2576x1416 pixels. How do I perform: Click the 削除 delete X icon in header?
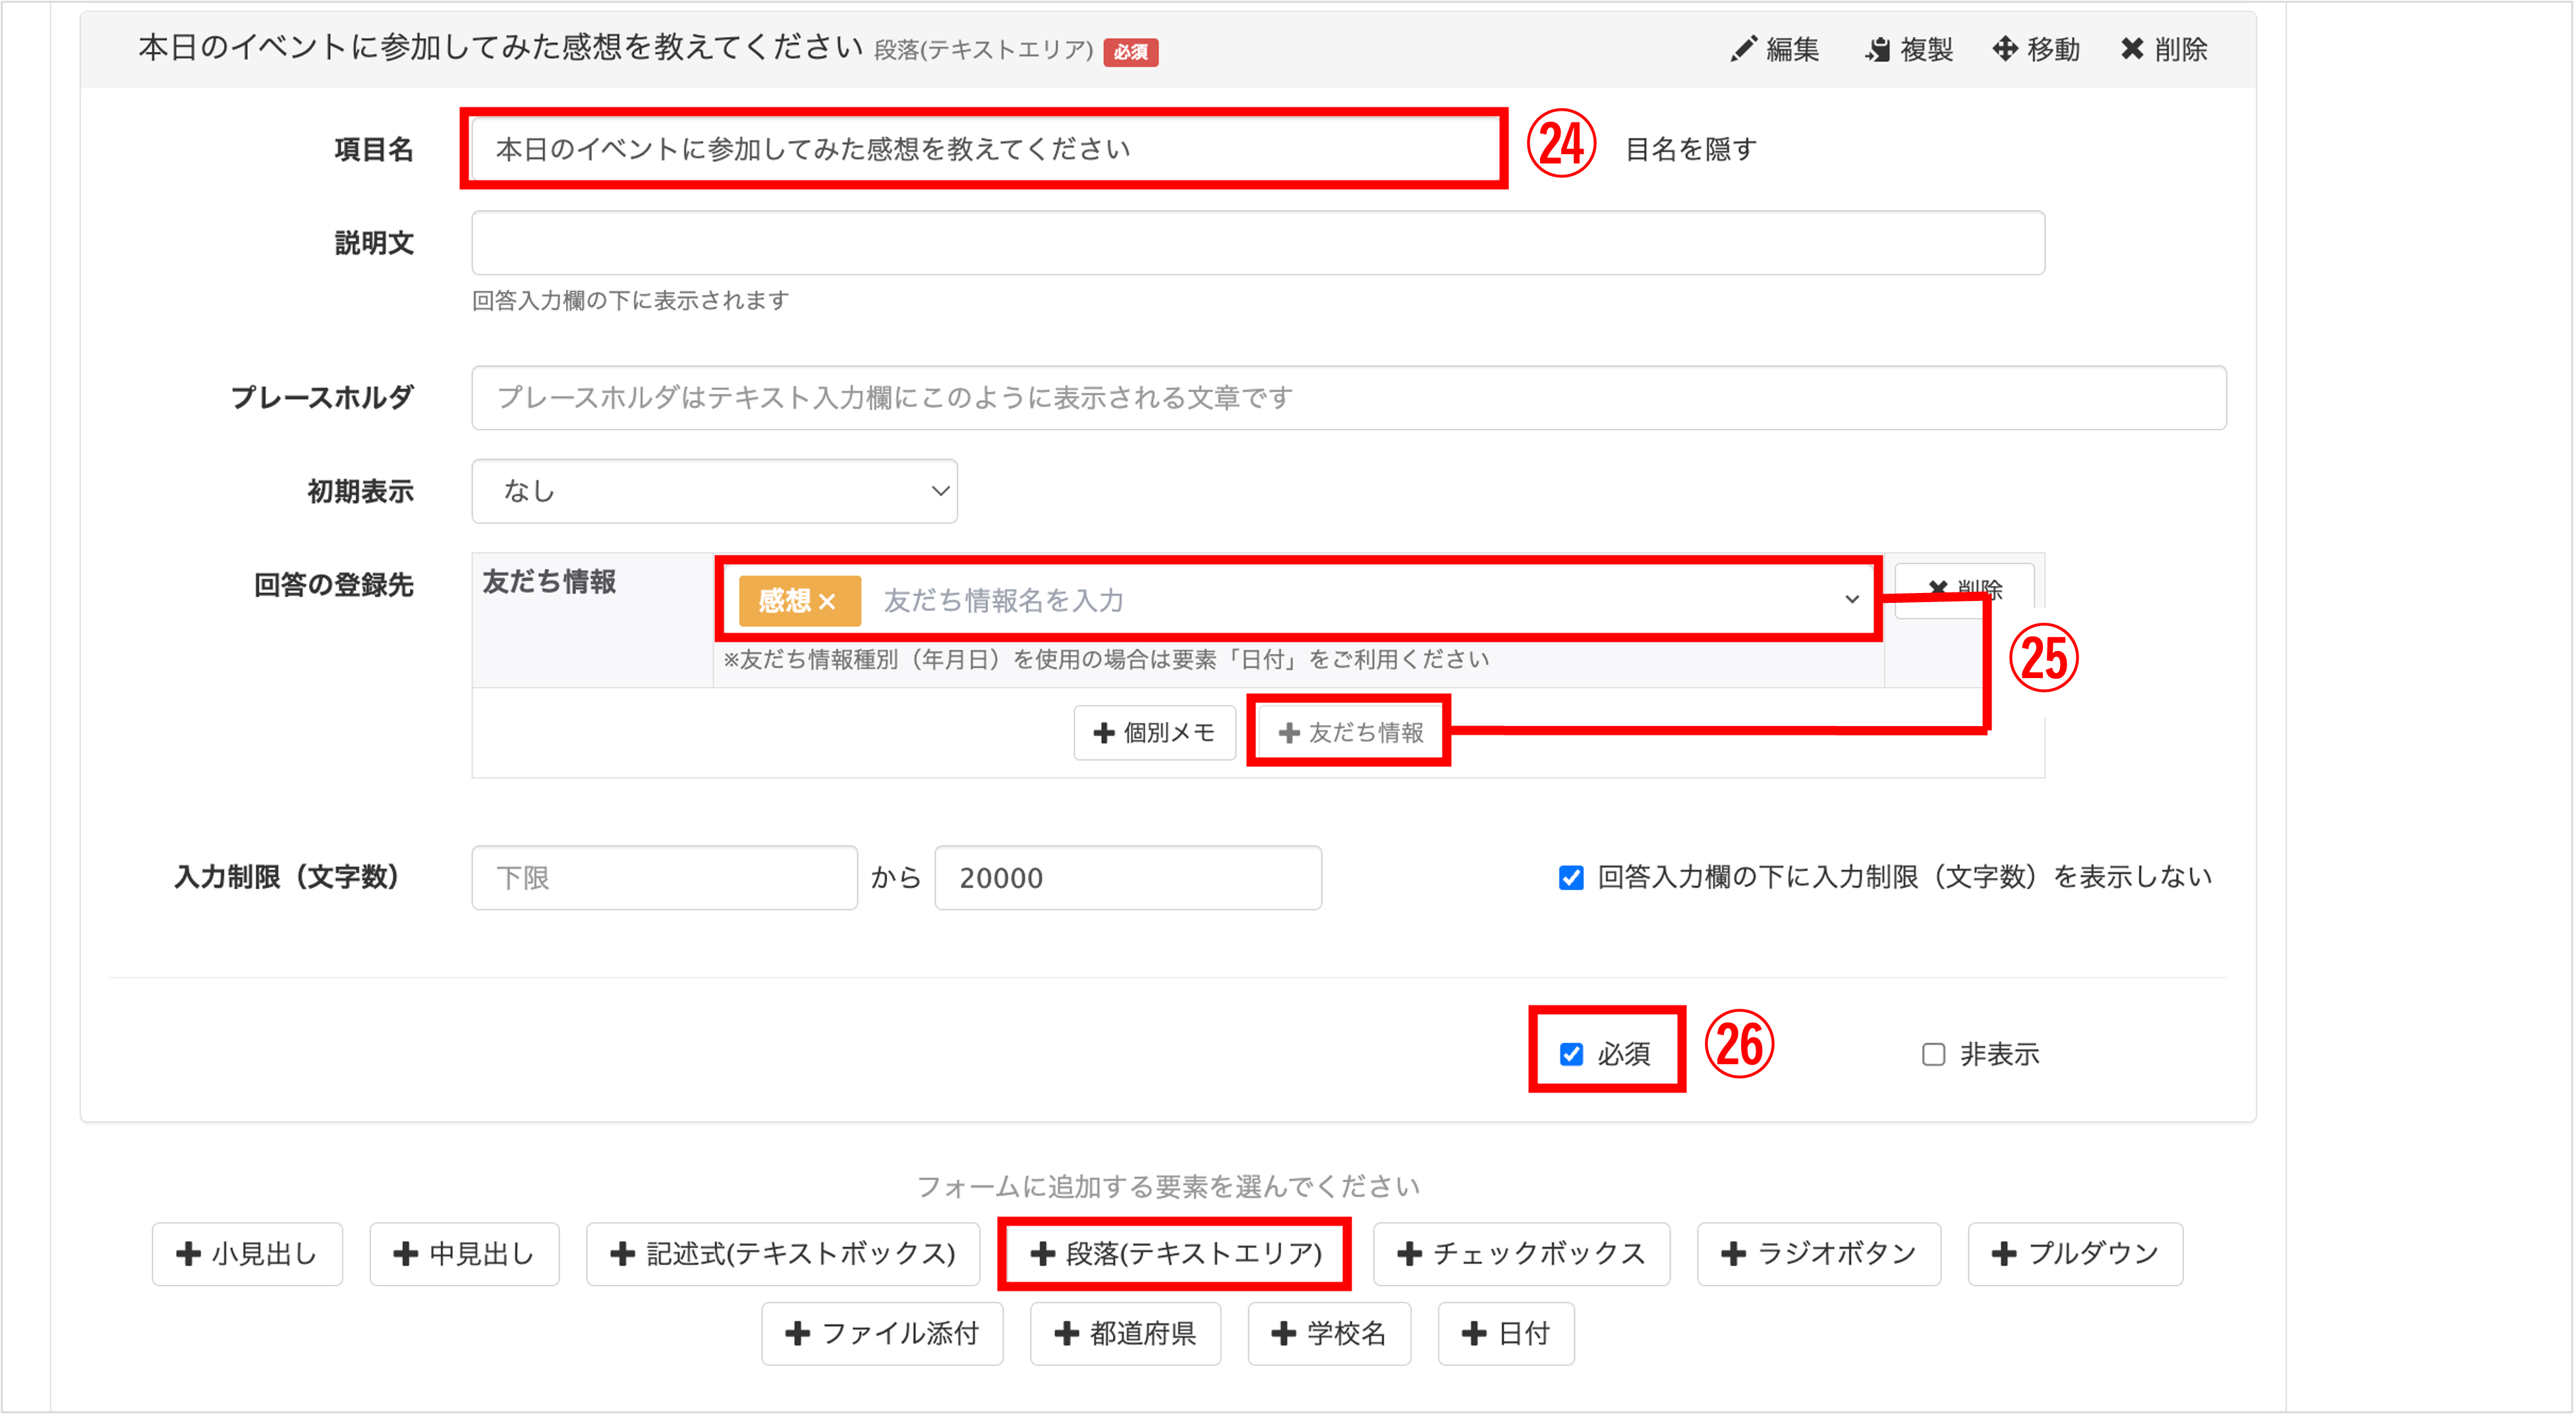pyautogui.click(x=2132, y=49)
